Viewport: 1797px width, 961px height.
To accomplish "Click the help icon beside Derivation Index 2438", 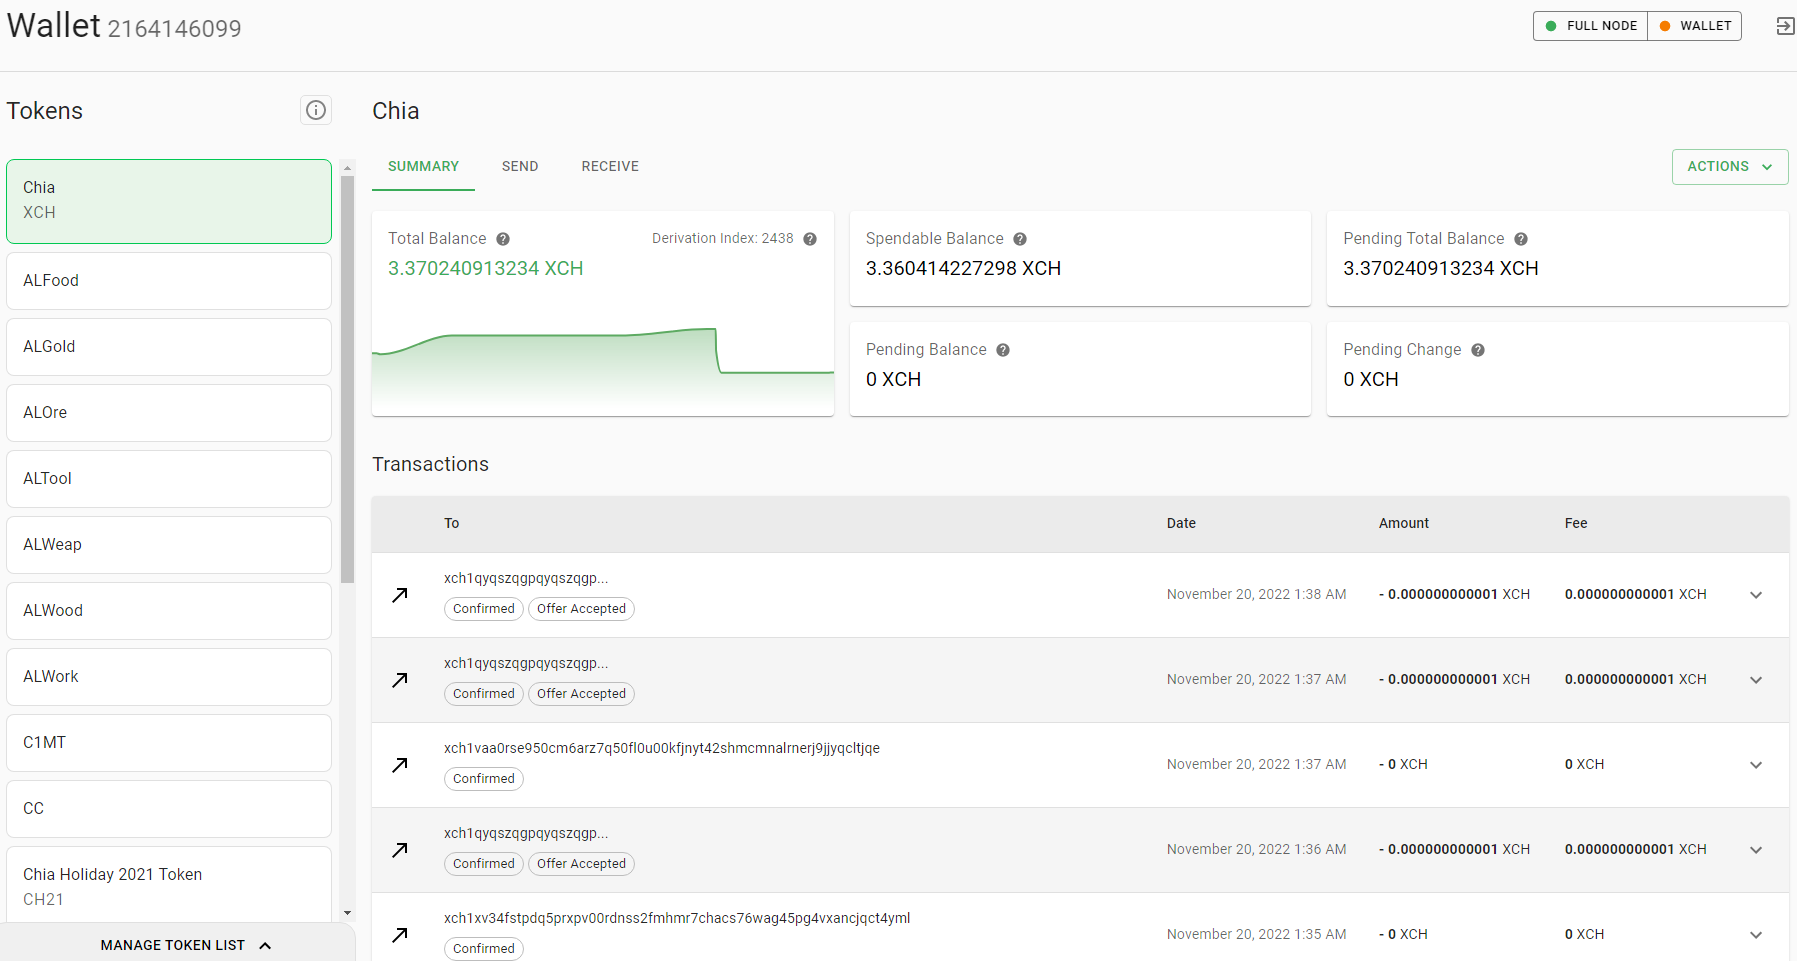I will tap(810, 238).
